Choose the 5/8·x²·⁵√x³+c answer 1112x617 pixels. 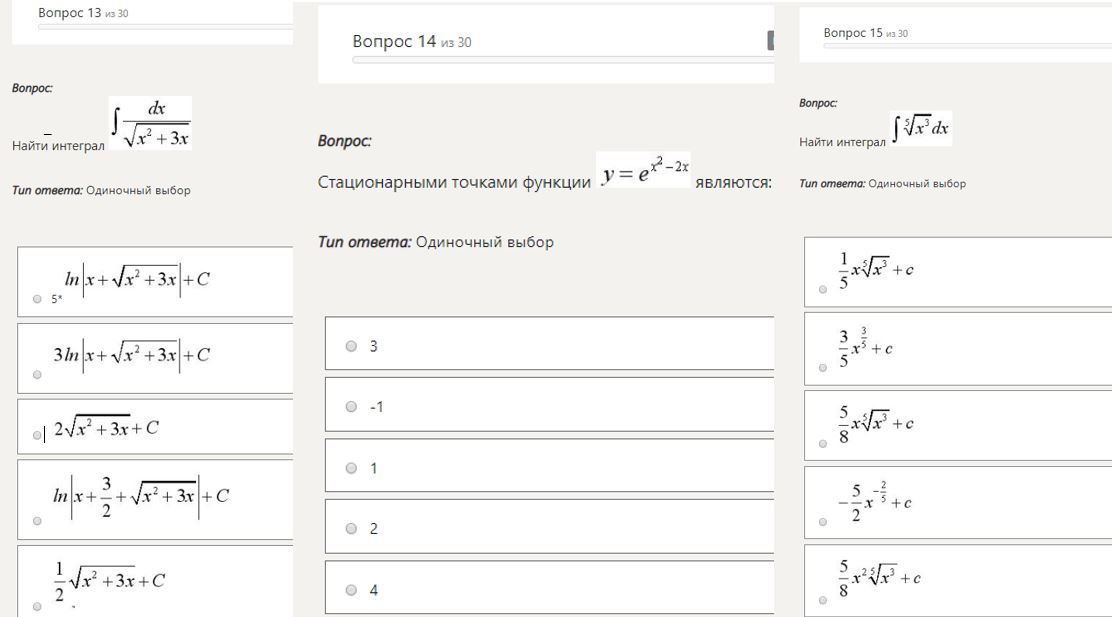[x=823, y=599]
